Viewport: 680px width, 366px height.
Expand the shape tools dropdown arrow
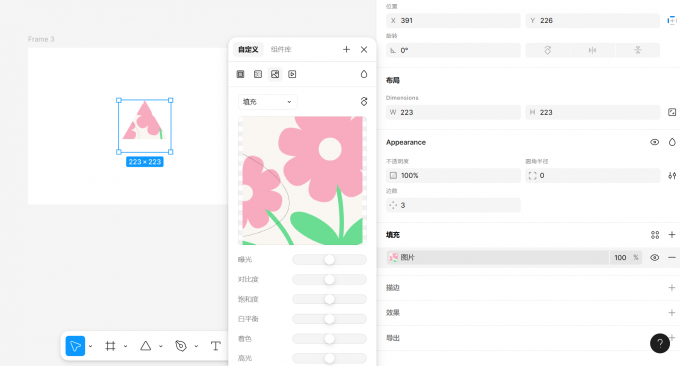tap(160, 346)
